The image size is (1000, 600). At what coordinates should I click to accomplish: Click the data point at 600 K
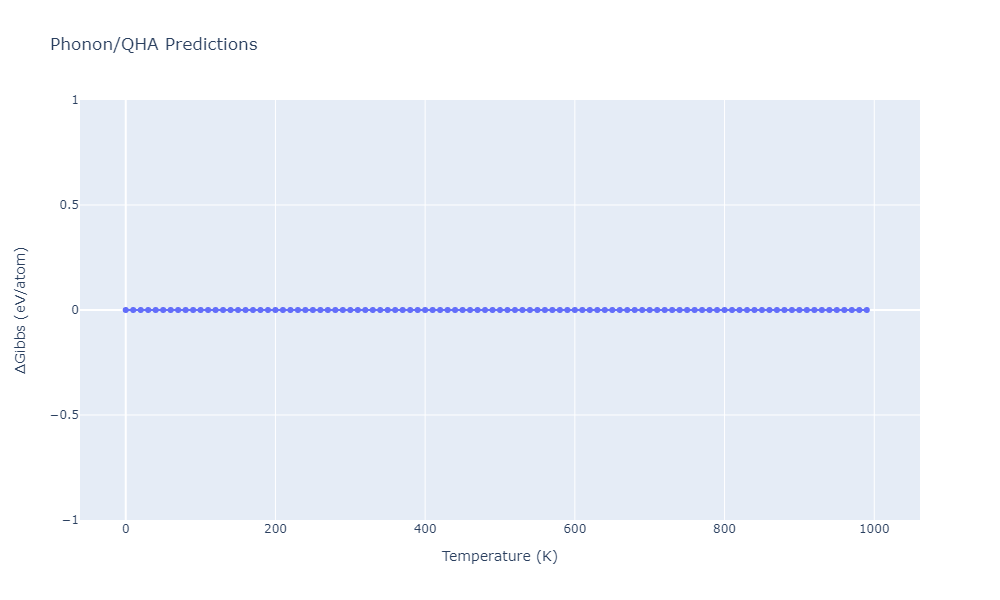[574, 310]
